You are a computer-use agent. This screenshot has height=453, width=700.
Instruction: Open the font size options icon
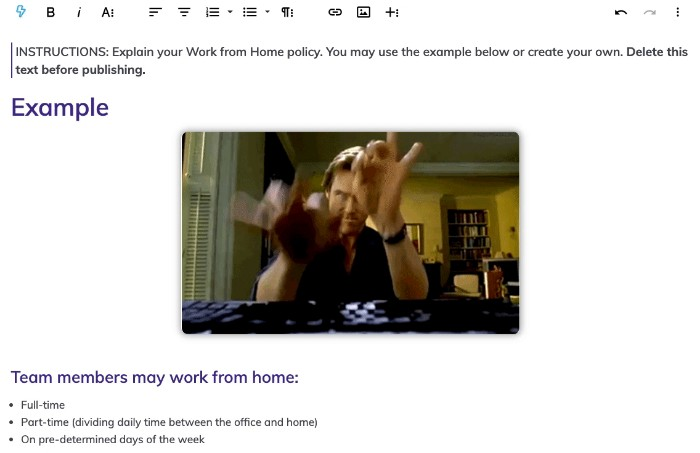[108, 12]
